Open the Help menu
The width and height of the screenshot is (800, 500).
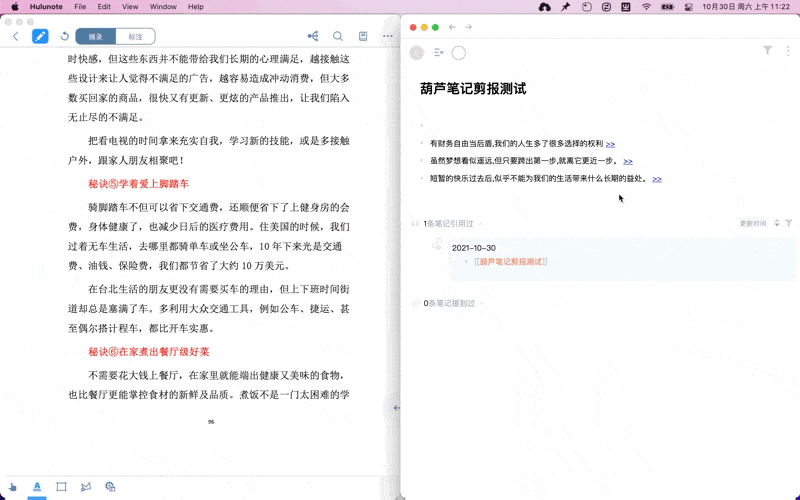point(195,7)
